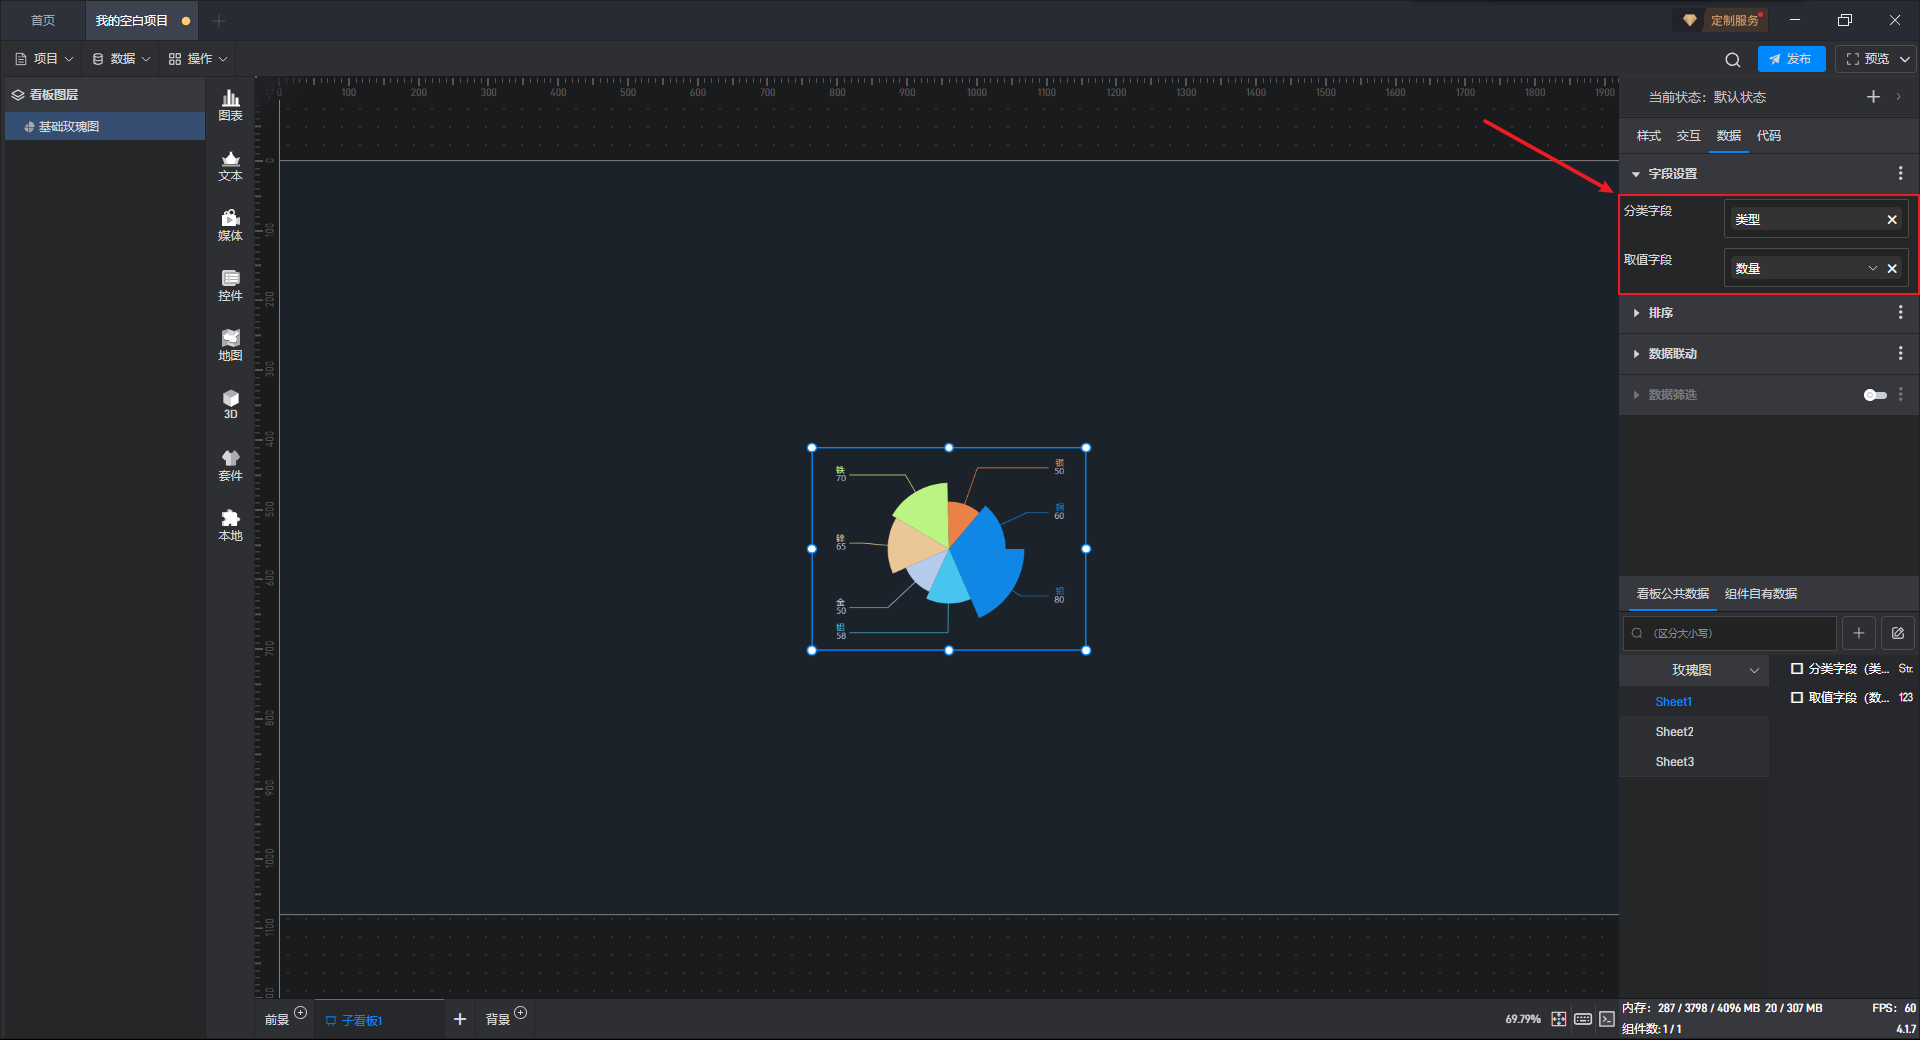This screenshot has width=1920, height=1040.
Task: Select the 基础玫瑰图 layer
Action: pyautogui.click(x=105, y=127)
